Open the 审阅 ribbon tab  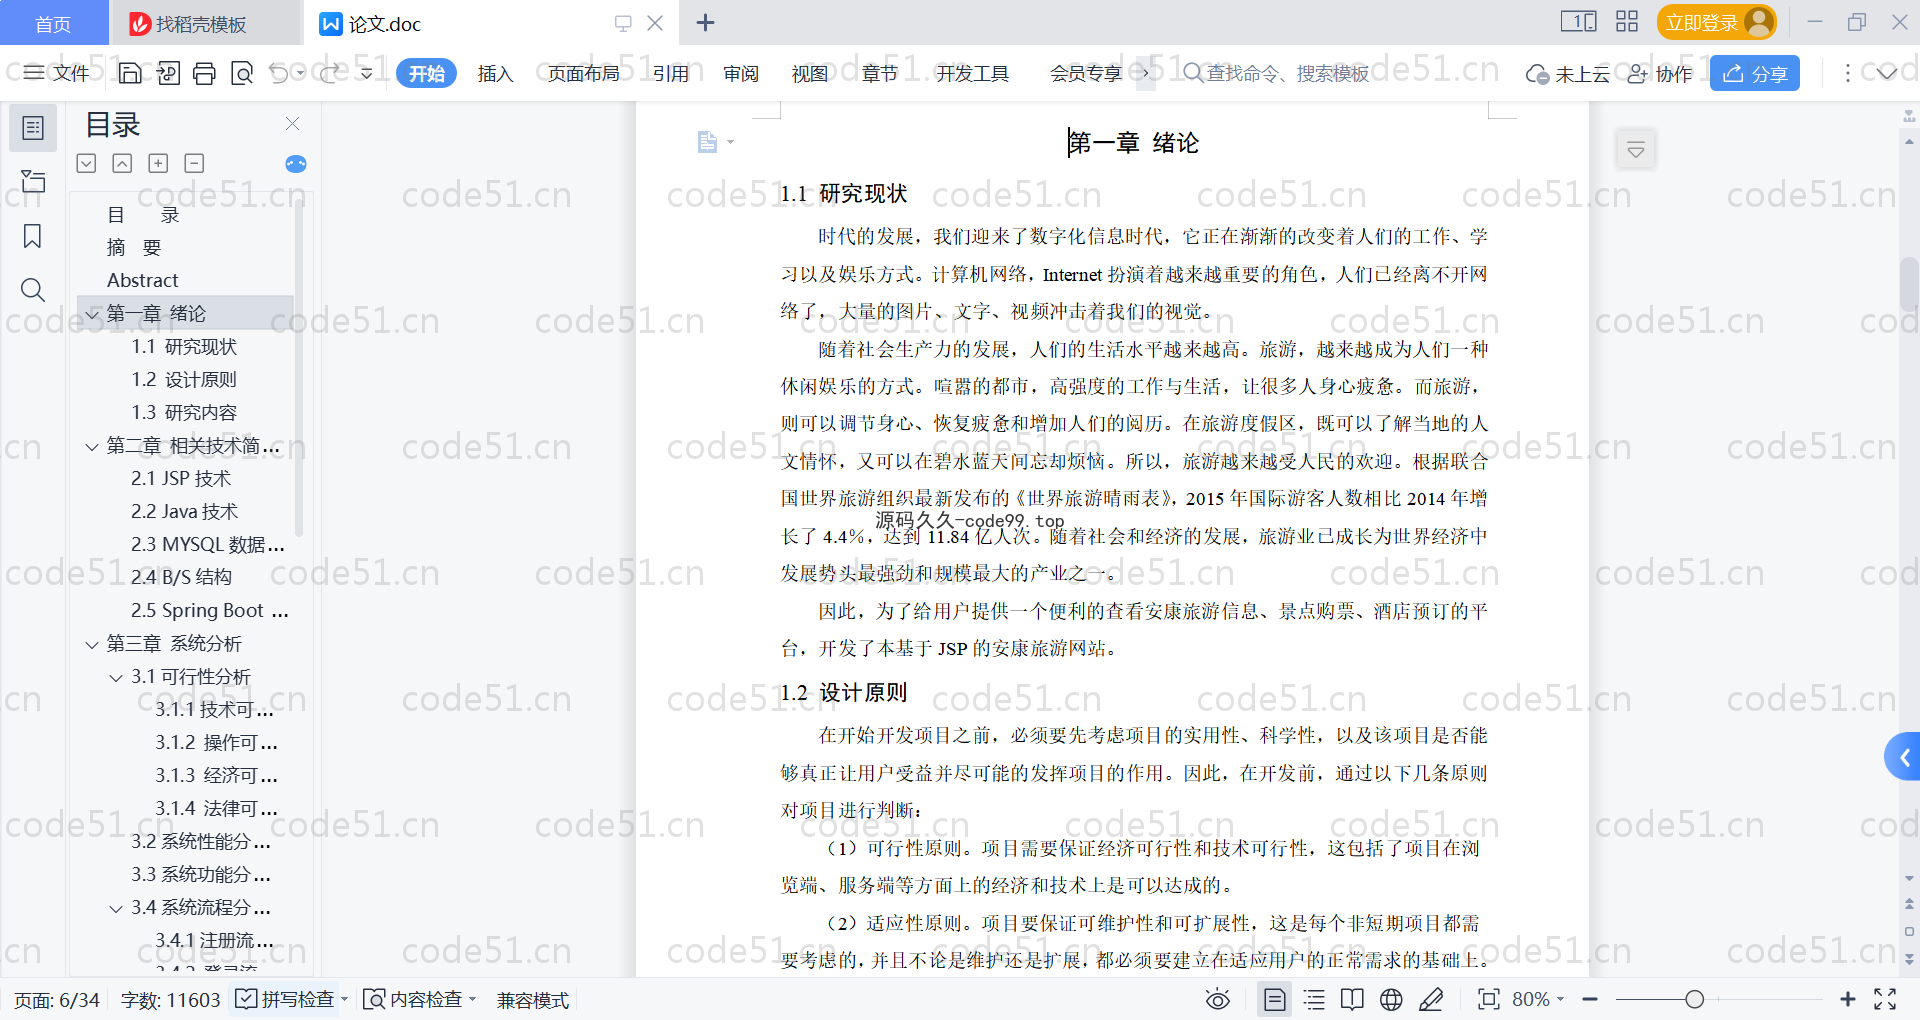click(x=741, y=73)
